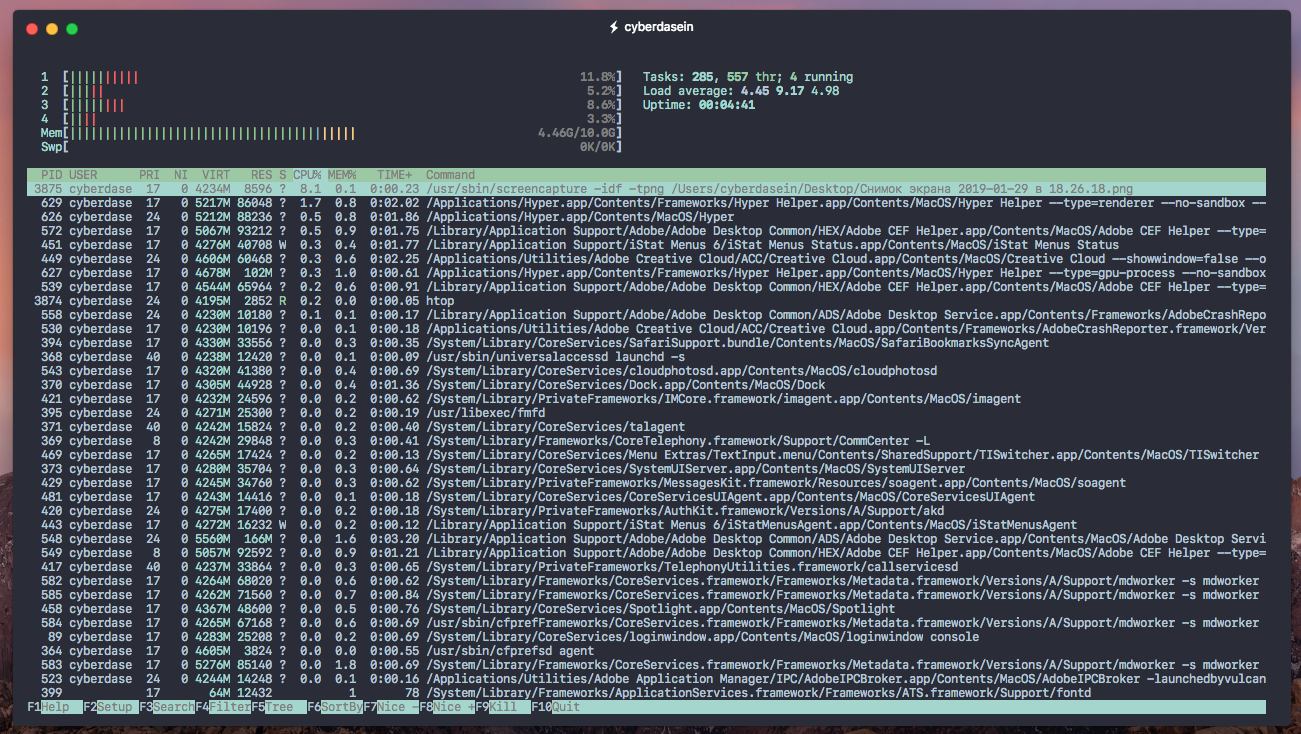Select the htop process row
1301x734 pixels.
440,301
